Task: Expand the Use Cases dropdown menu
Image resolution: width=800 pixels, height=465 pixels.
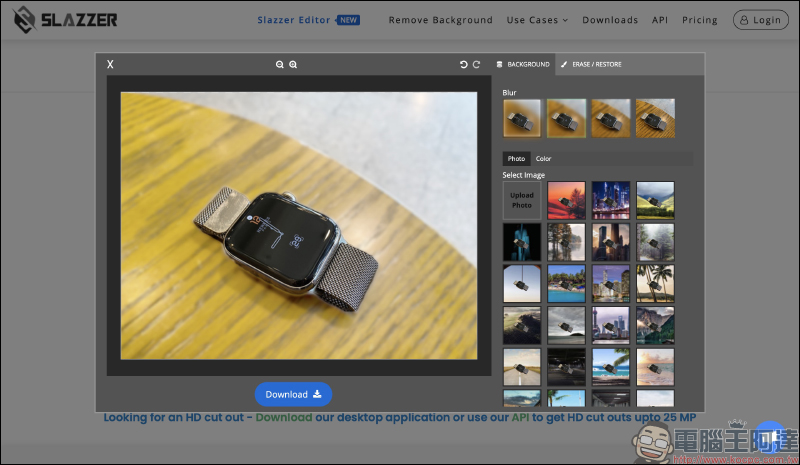Action: click(537, 20)
